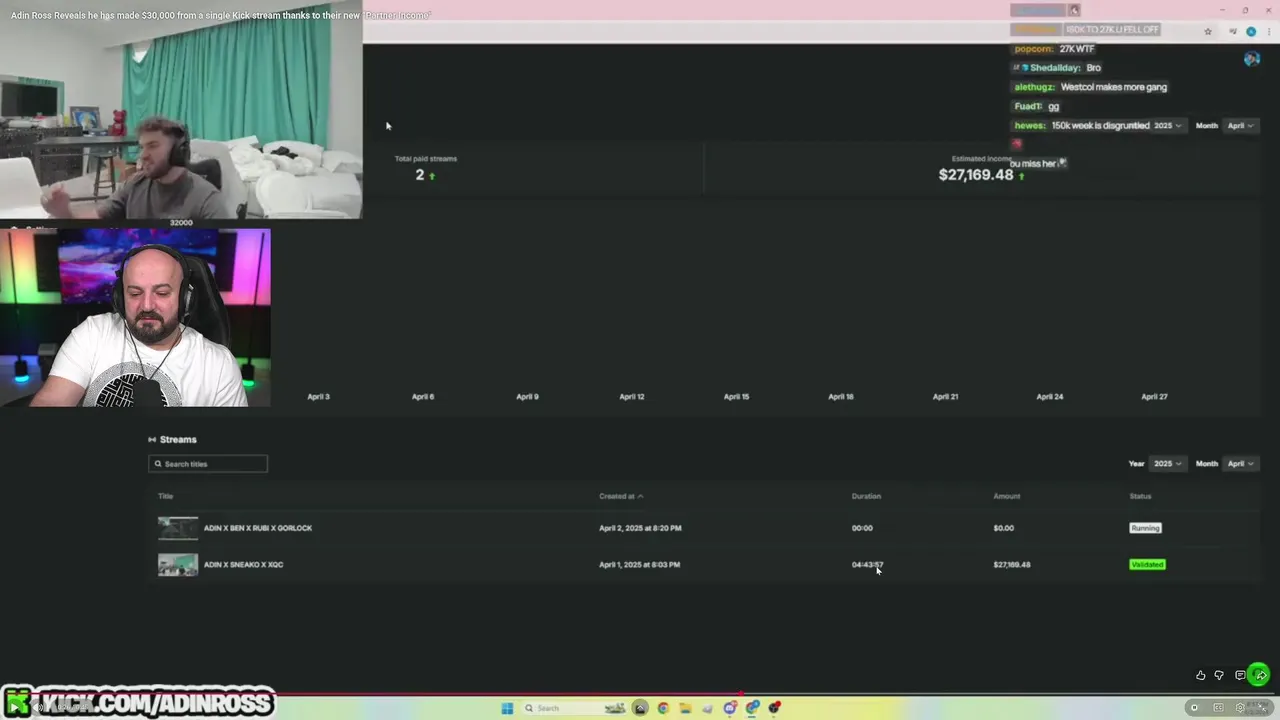Click green arrow beside $27,169.48 estimated income
1280x720 pixels.
tap(1021, 176)
